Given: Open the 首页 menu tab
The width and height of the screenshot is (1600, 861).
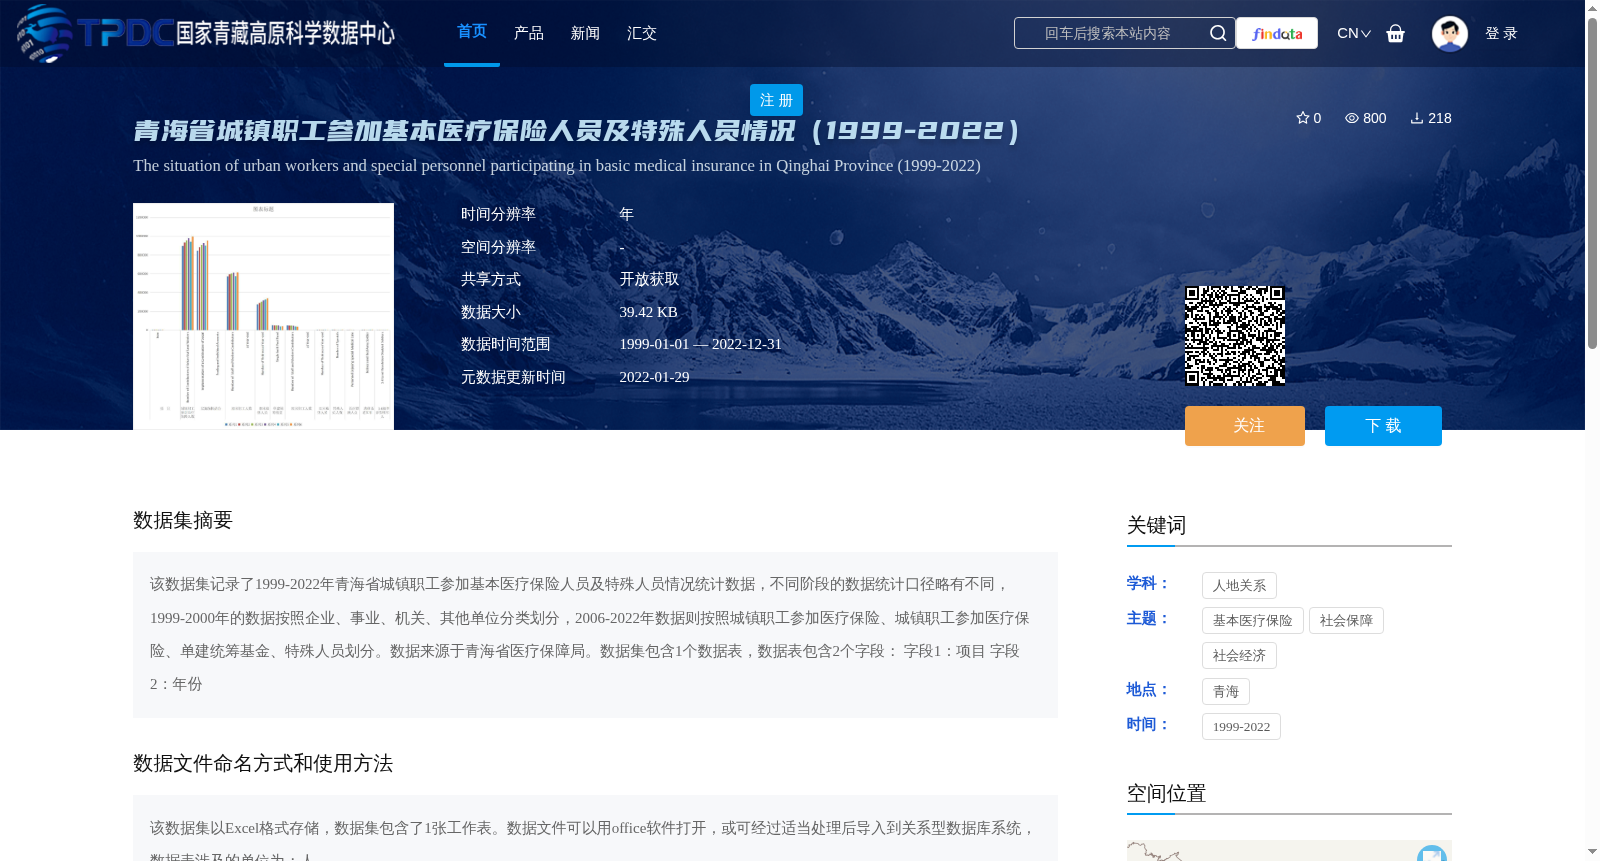Looking at the screenshot, I should (x=472, y=32).
